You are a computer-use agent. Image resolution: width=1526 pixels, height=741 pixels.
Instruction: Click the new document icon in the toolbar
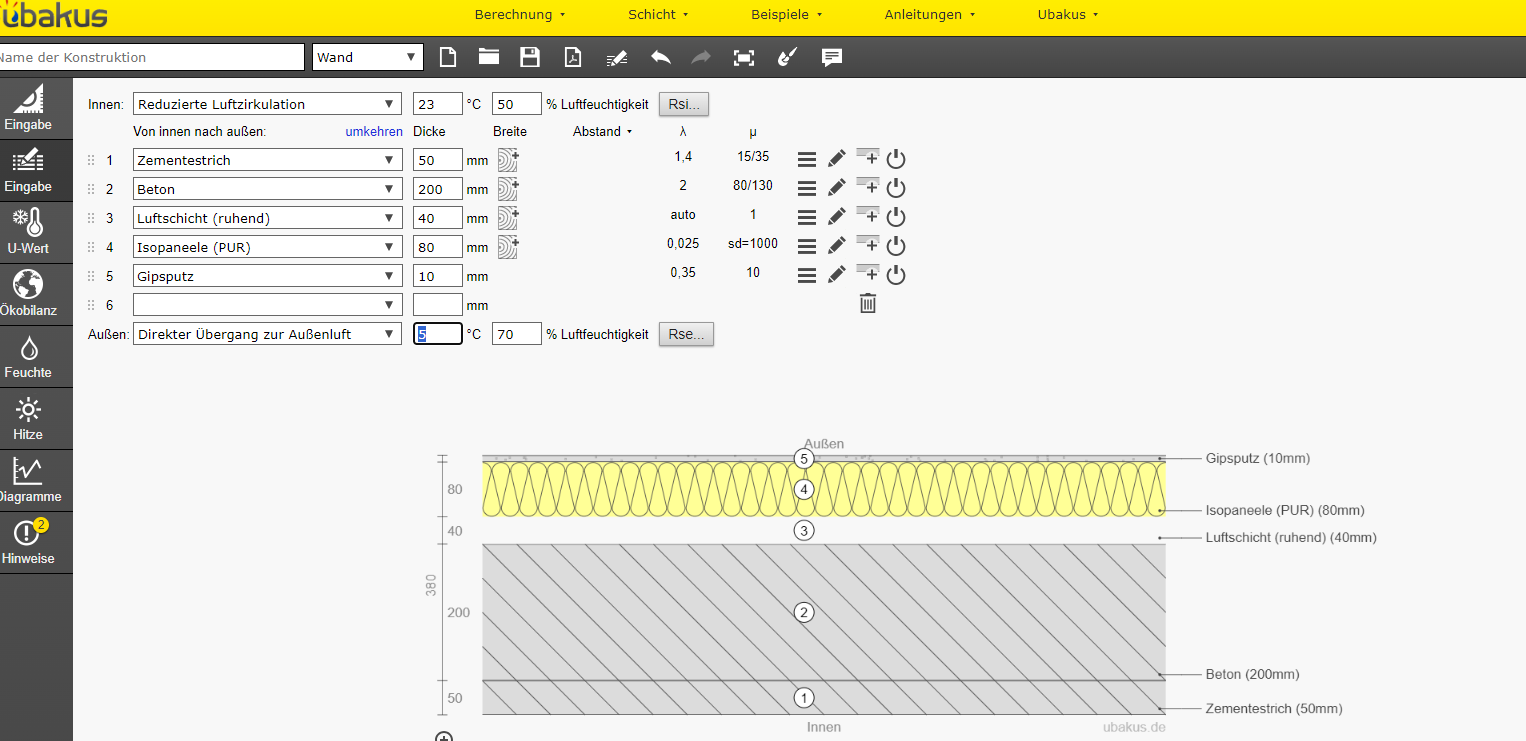coord(448,57)
